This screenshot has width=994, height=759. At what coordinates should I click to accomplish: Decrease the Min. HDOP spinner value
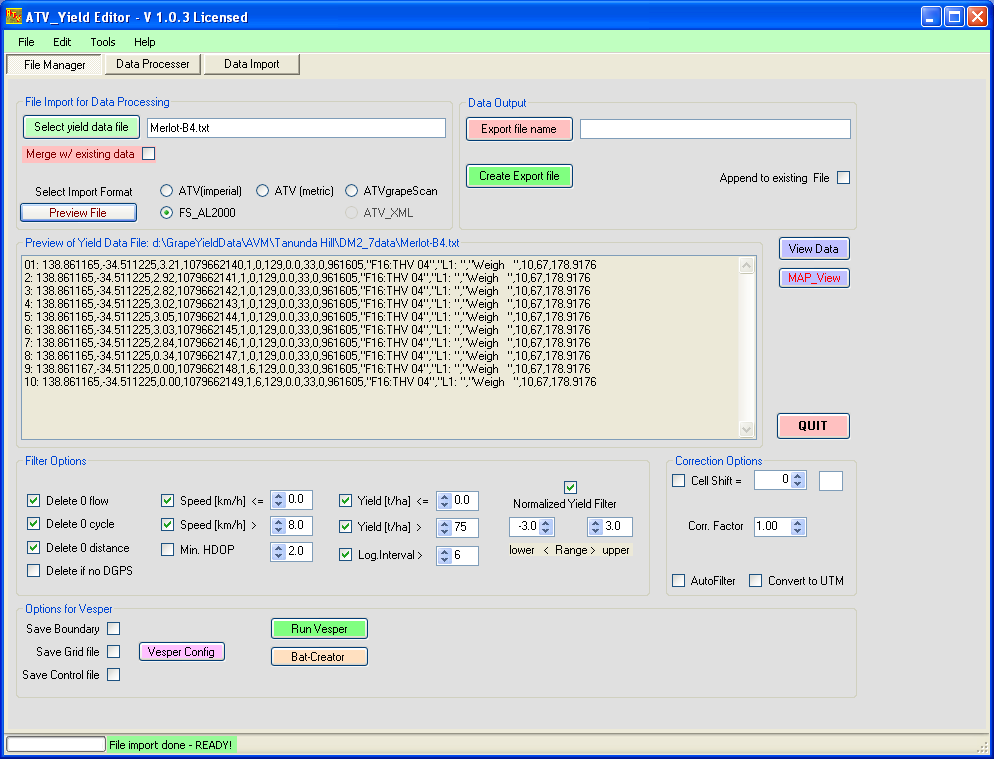(277, 556)
